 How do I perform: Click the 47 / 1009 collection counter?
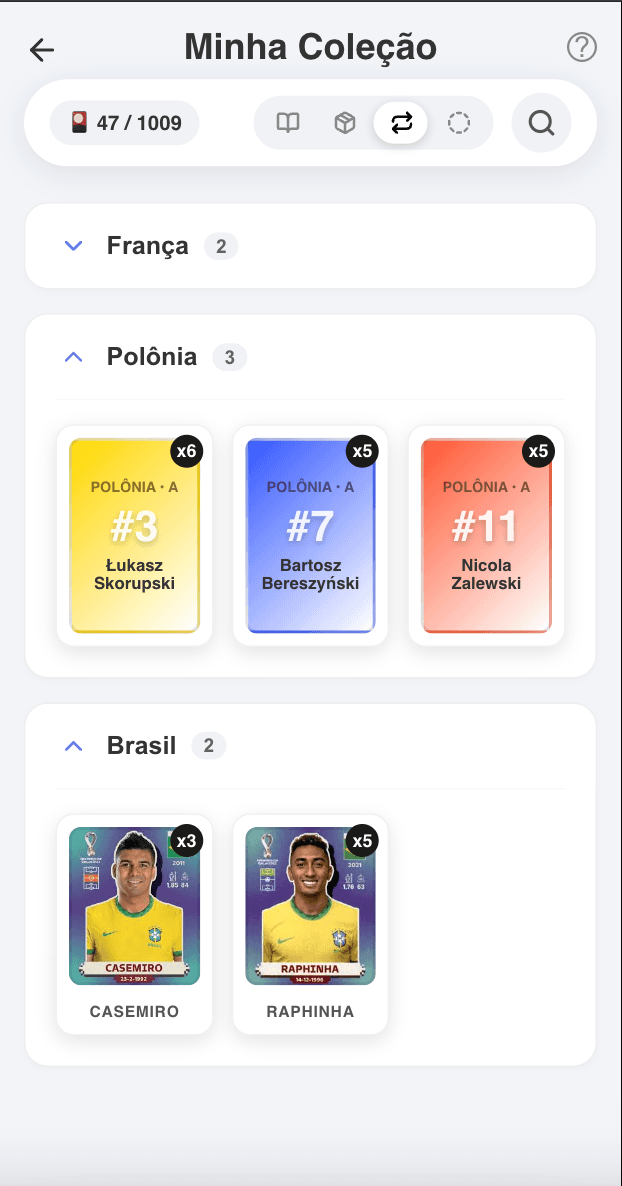(125, 123)
